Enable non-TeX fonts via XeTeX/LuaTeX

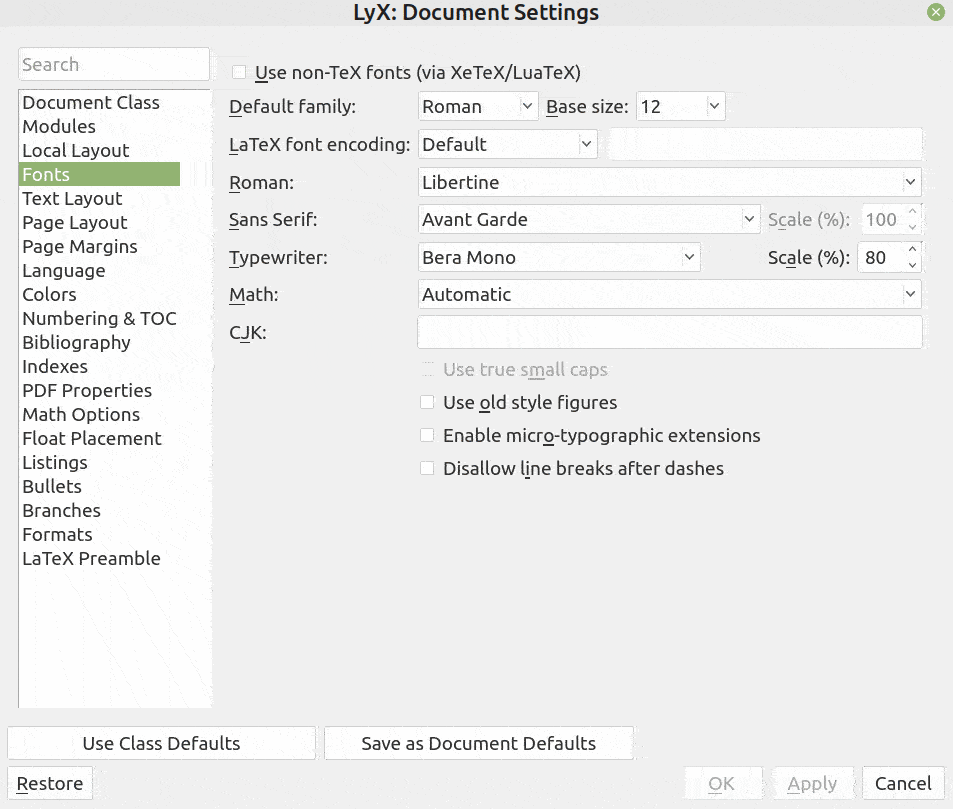point(238,72)
